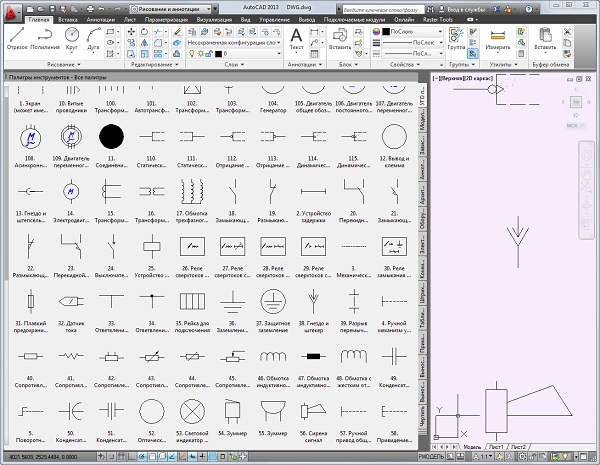
Task: Click the Измерить (measure) tool
Action: tap(497, 38)
